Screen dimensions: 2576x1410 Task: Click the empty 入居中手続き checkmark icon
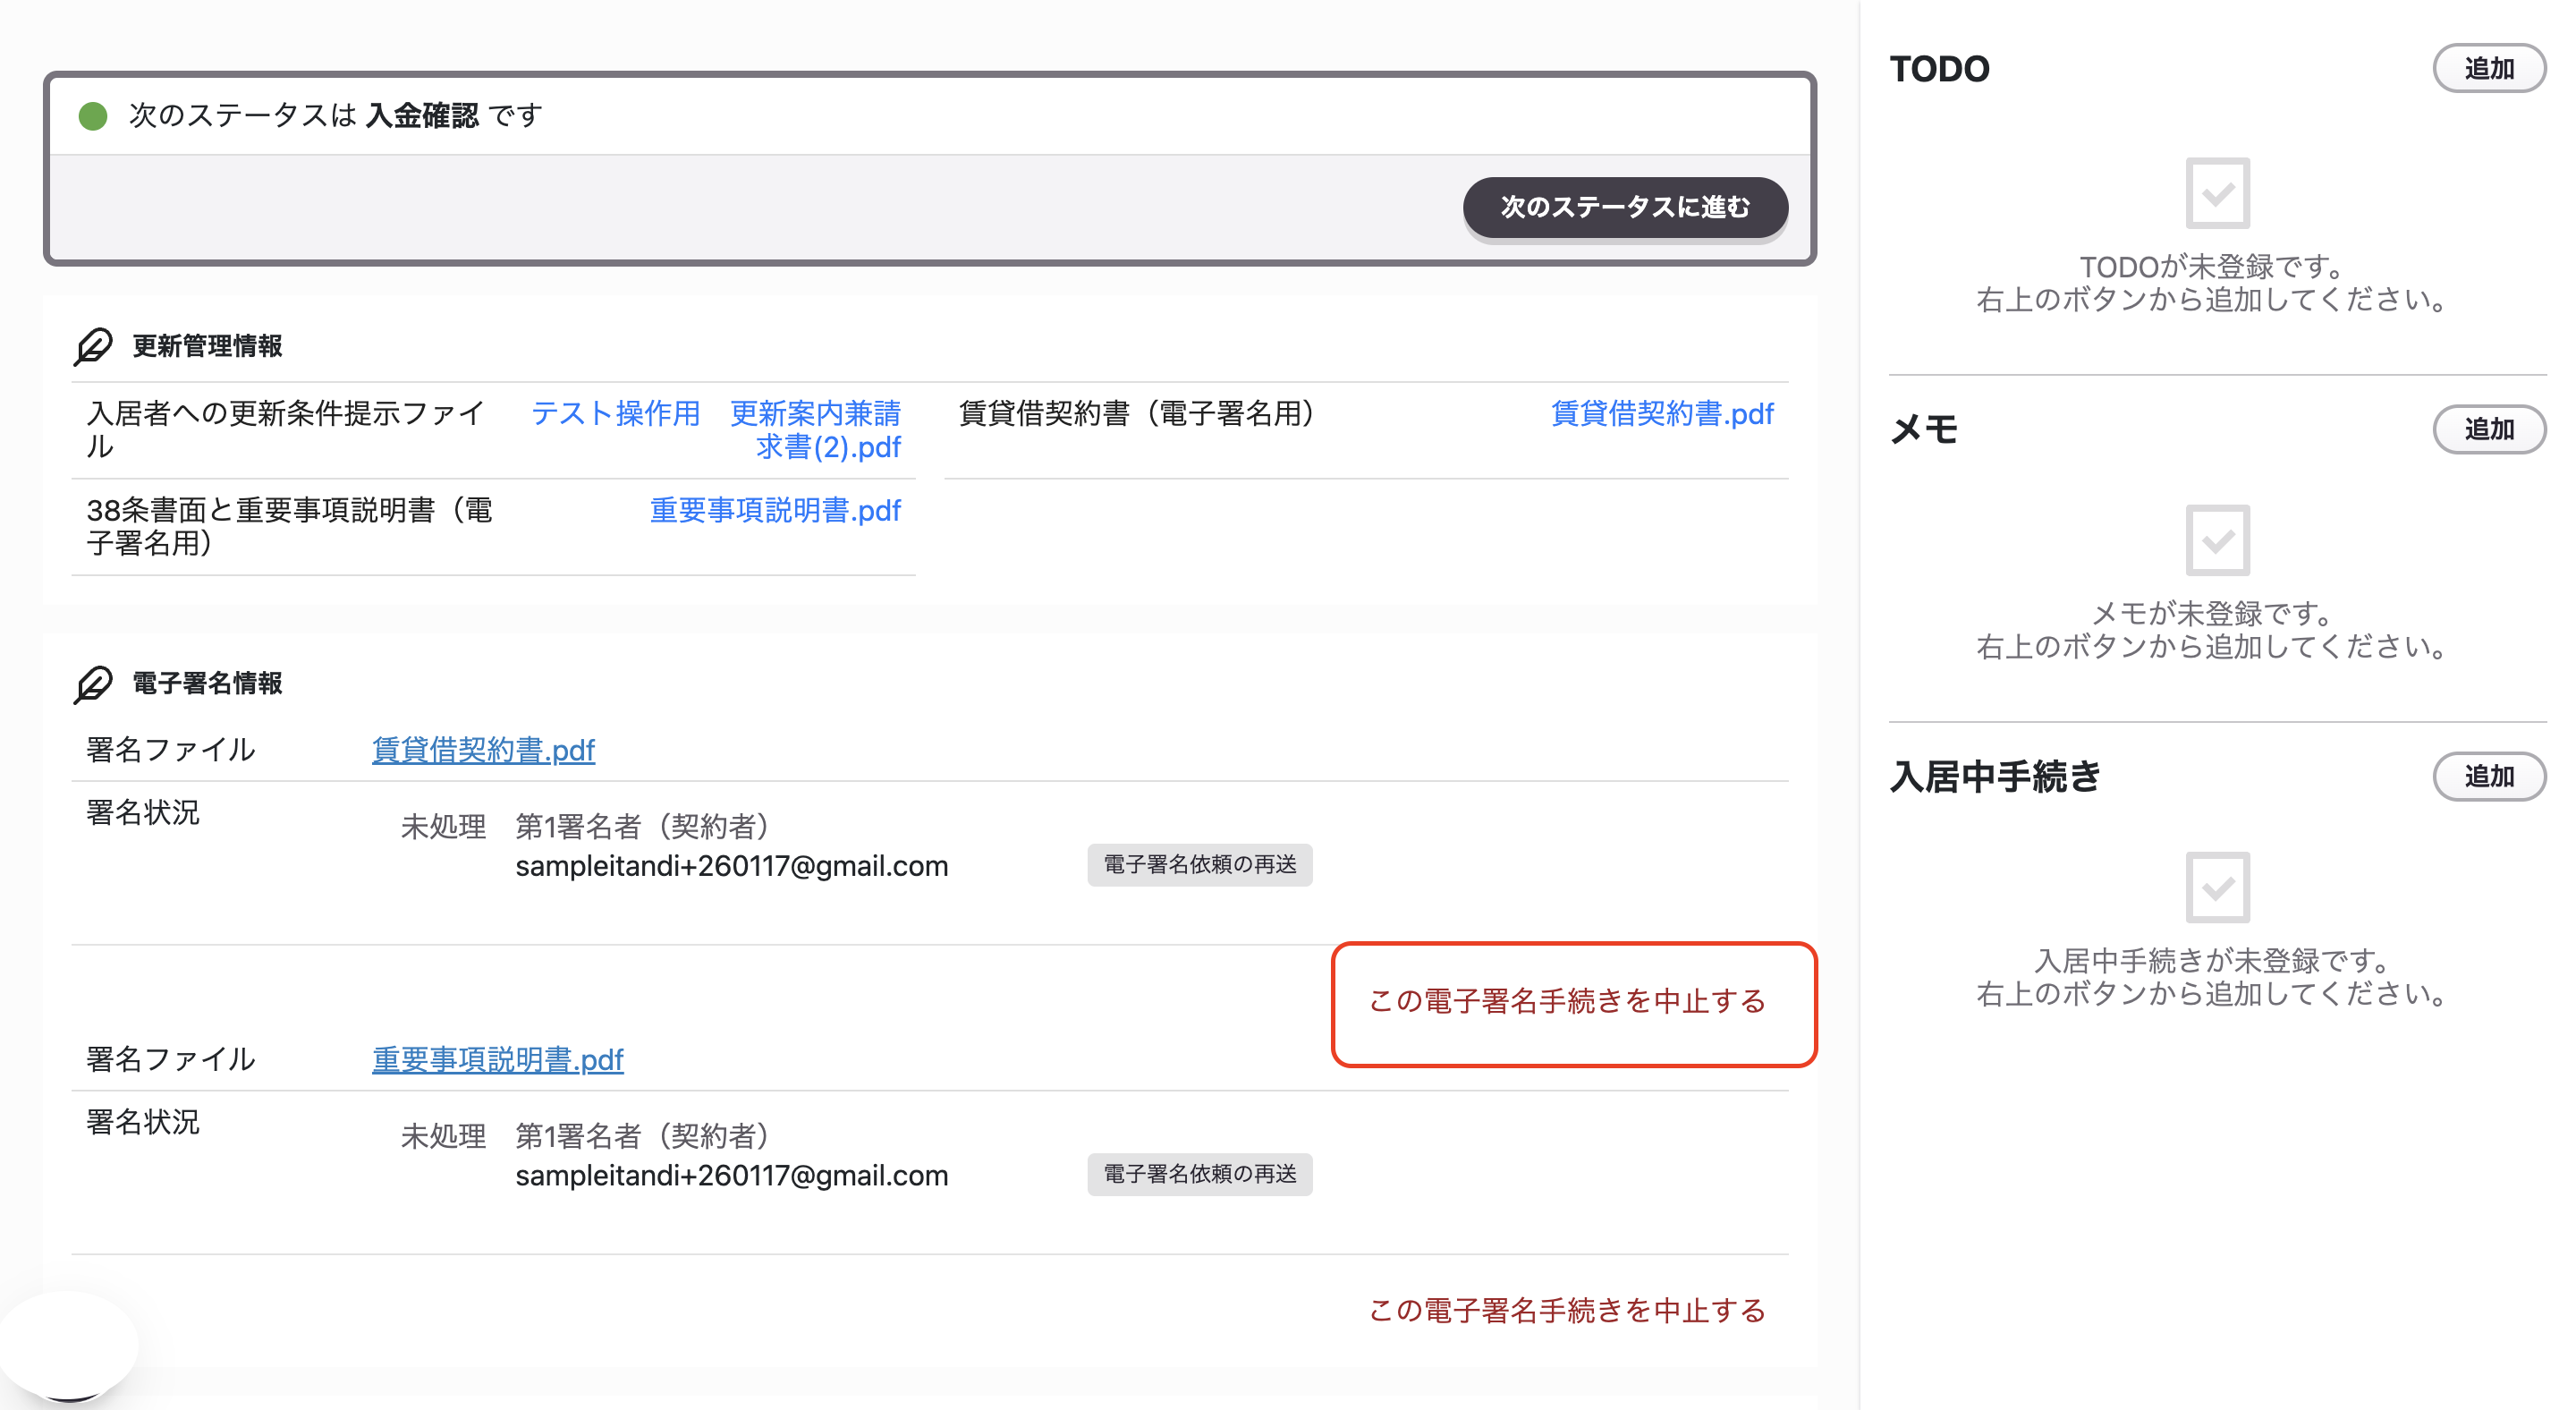pyautogui.click(x=2217, y=887)
